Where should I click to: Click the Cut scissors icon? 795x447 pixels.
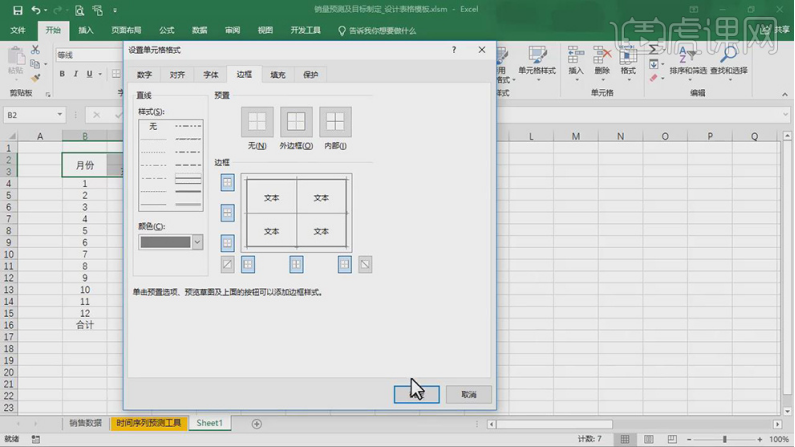(x=35, y=50)
